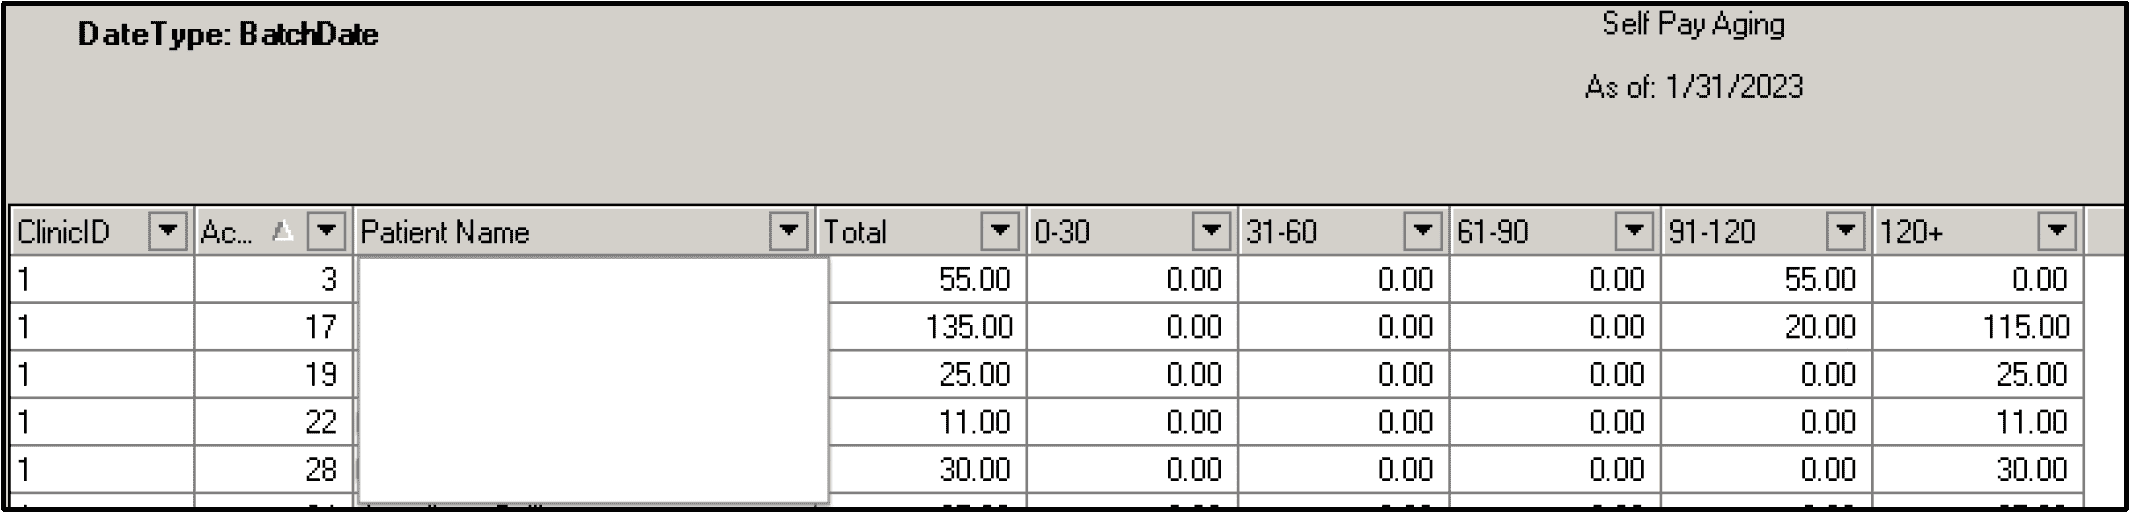2134x520 pixels.
Task: Open the Patient Name filter dropdown
Action: 789,232
